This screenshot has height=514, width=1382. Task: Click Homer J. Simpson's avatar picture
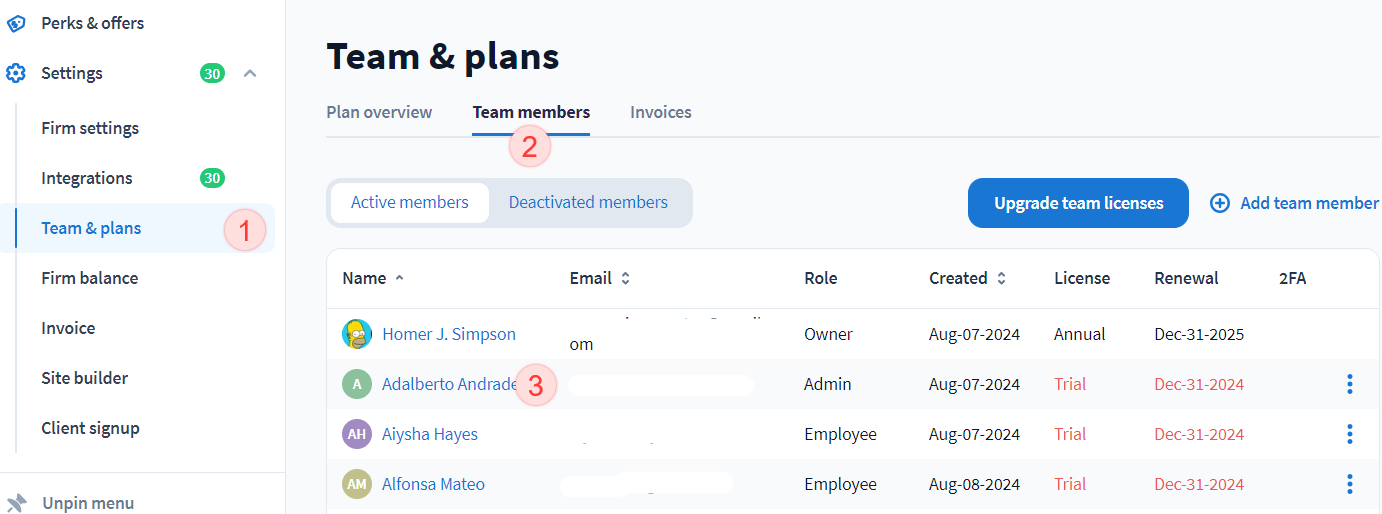(357, 334)
